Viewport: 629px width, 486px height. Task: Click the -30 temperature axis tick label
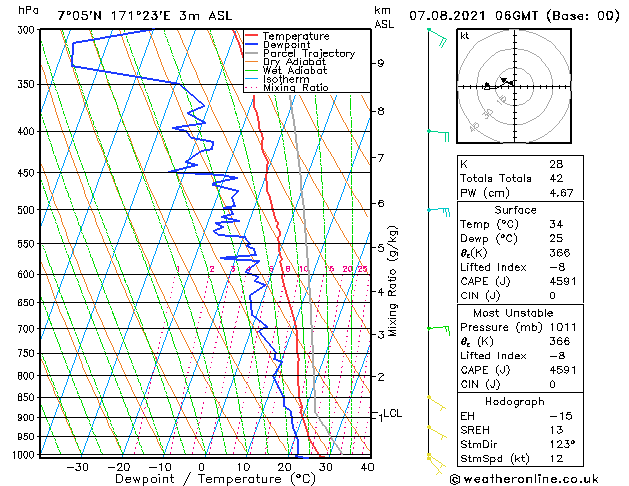(77, 467)
